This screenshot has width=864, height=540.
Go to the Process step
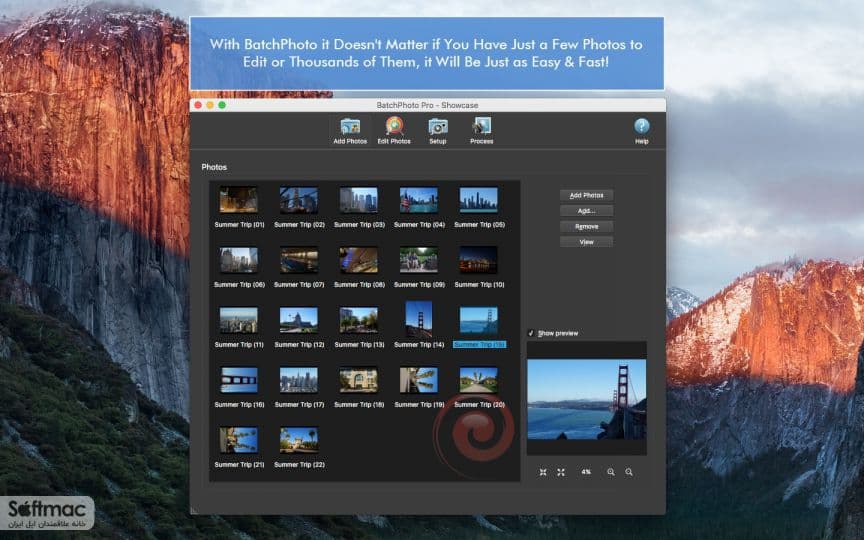481,131
